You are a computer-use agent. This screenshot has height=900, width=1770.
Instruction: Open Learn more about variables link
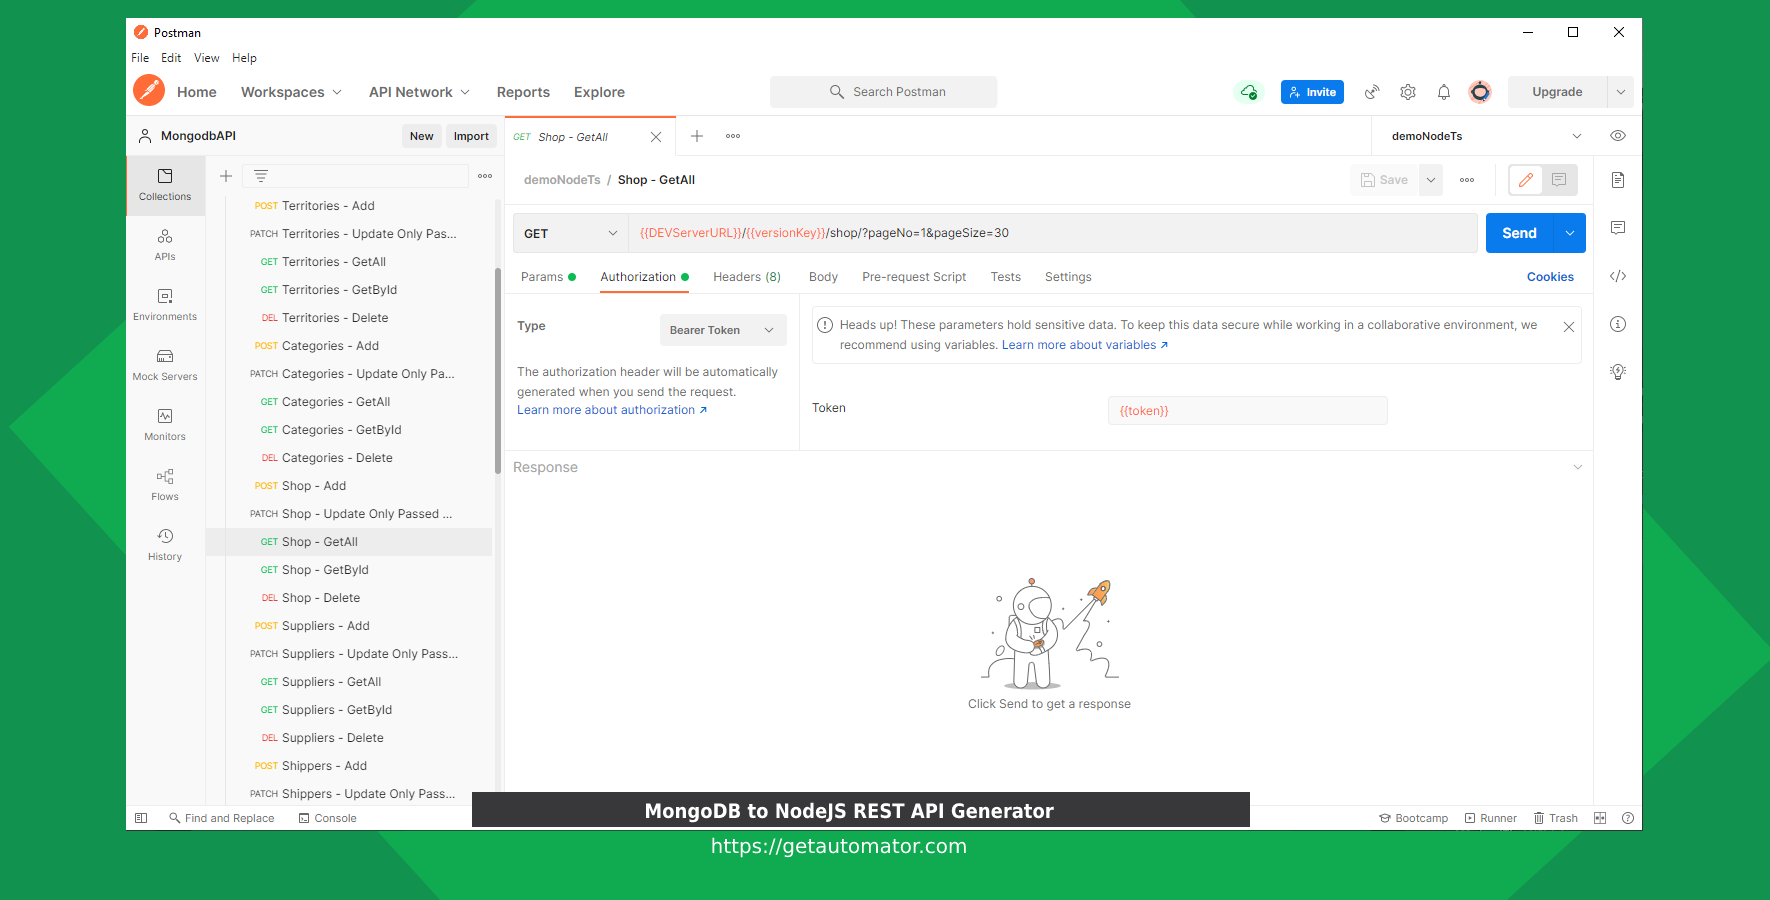1085,345
